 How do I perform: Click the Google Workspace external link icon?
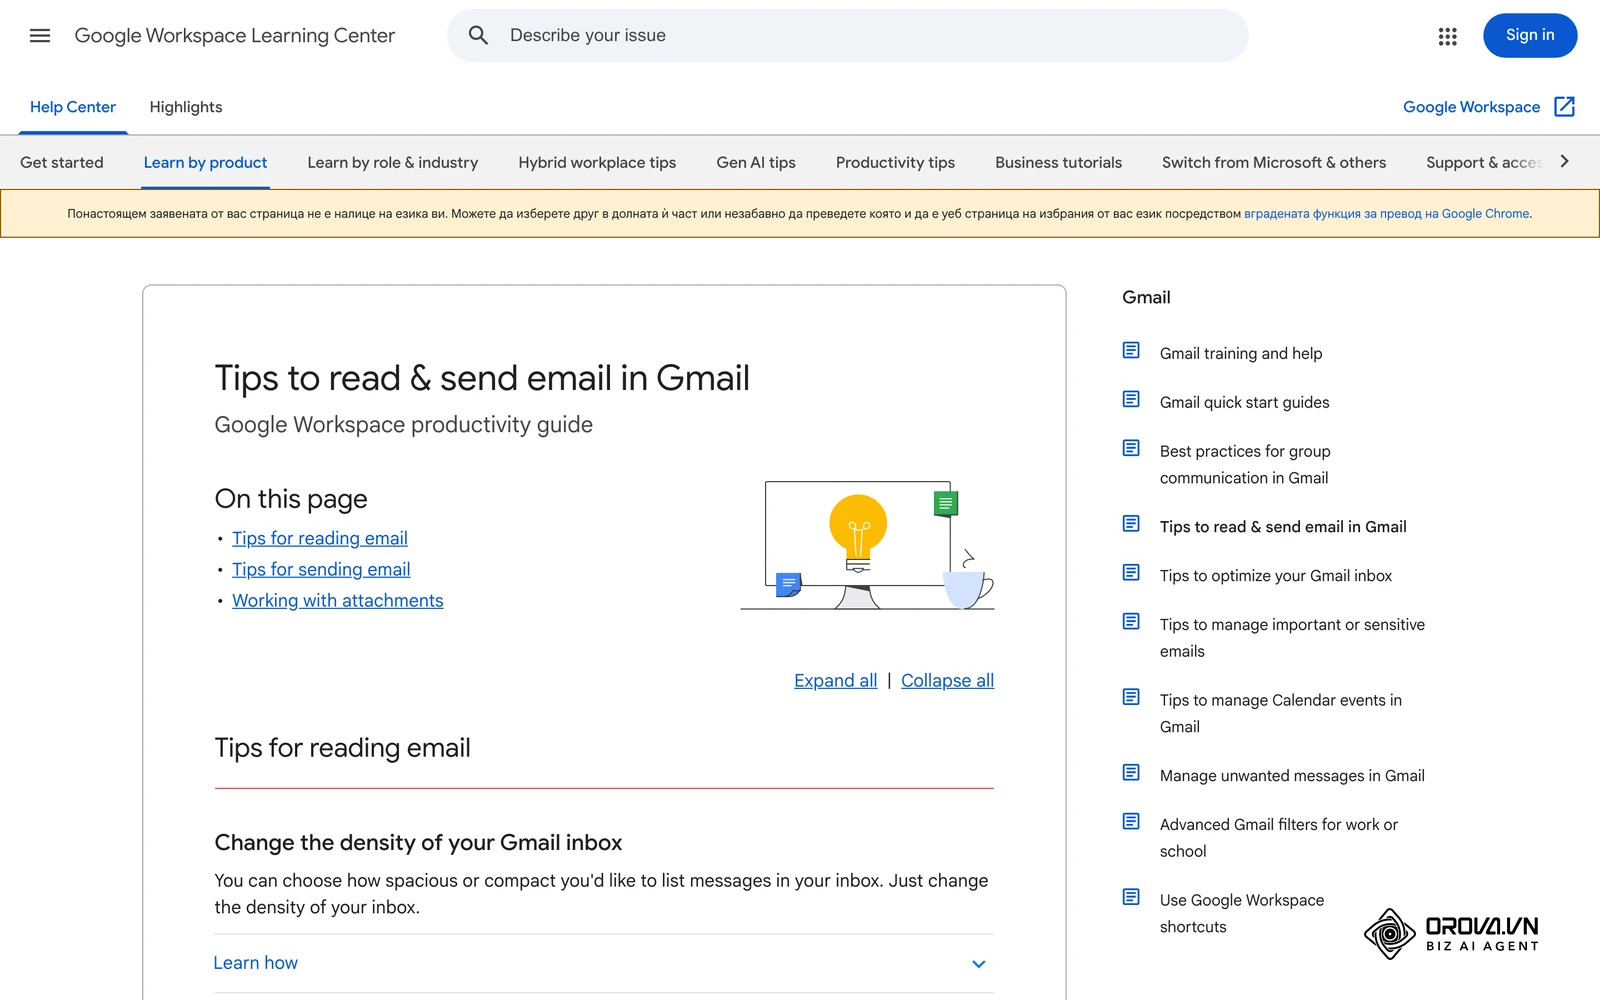1565,107
